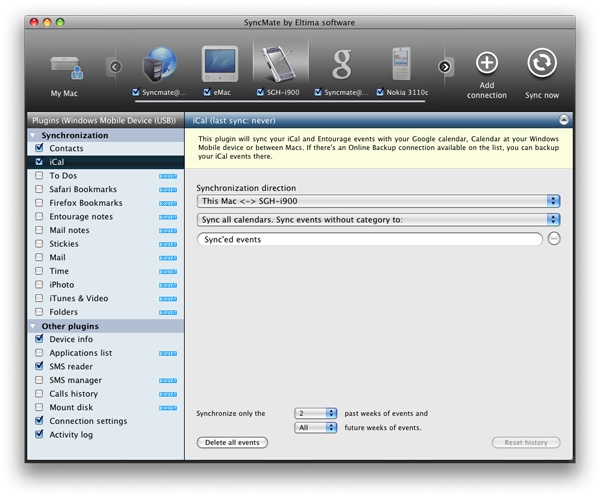600x497 pixels.
Task: Enable the Firefox Bookmarks checkbox
Action: point(39,203)
